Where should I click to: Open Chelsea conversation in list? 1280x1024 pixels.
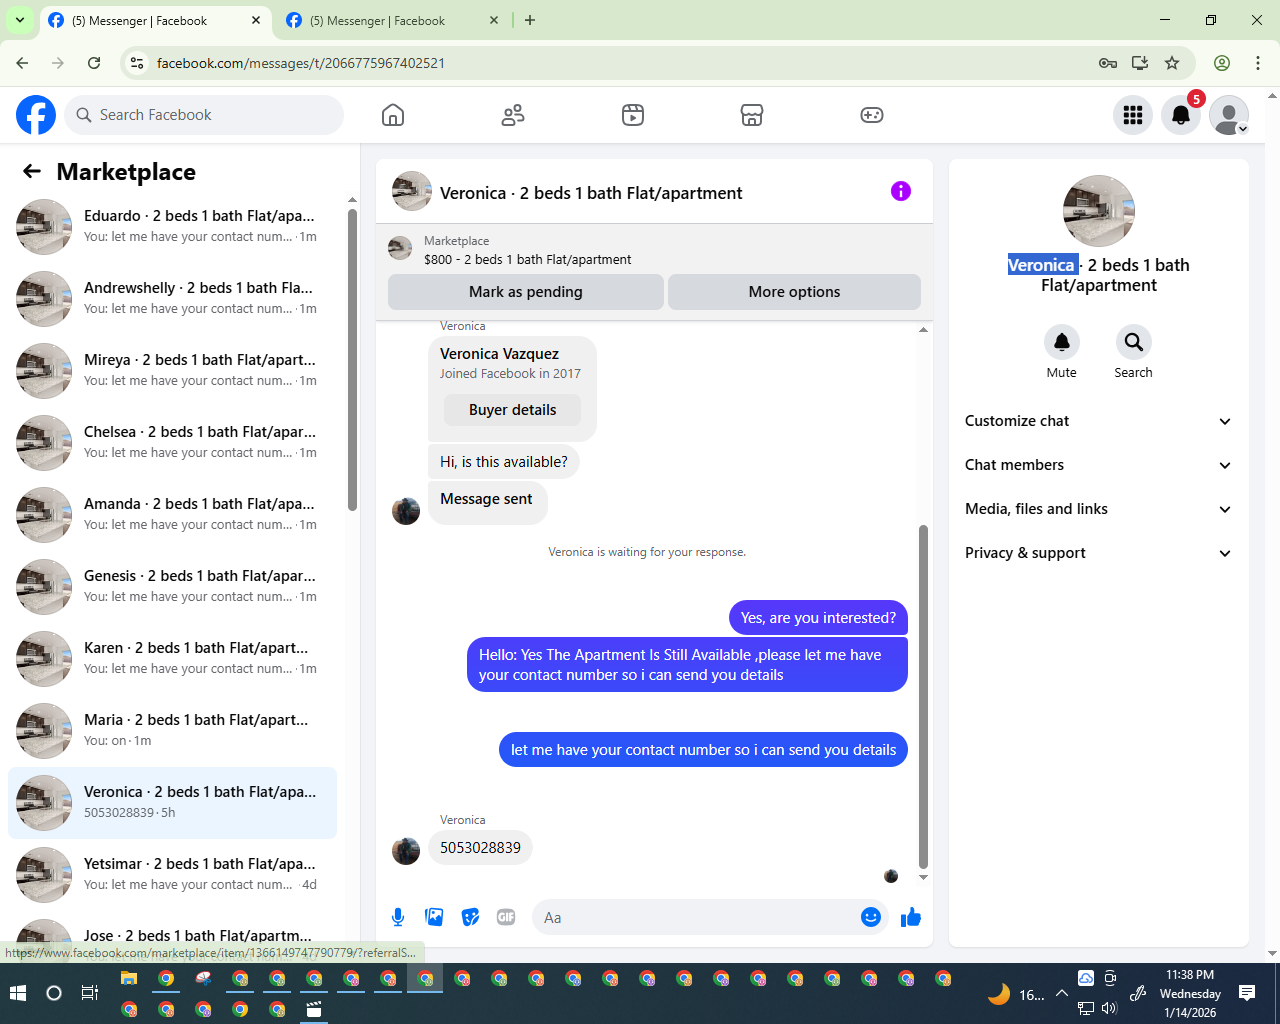pos(172,443)
